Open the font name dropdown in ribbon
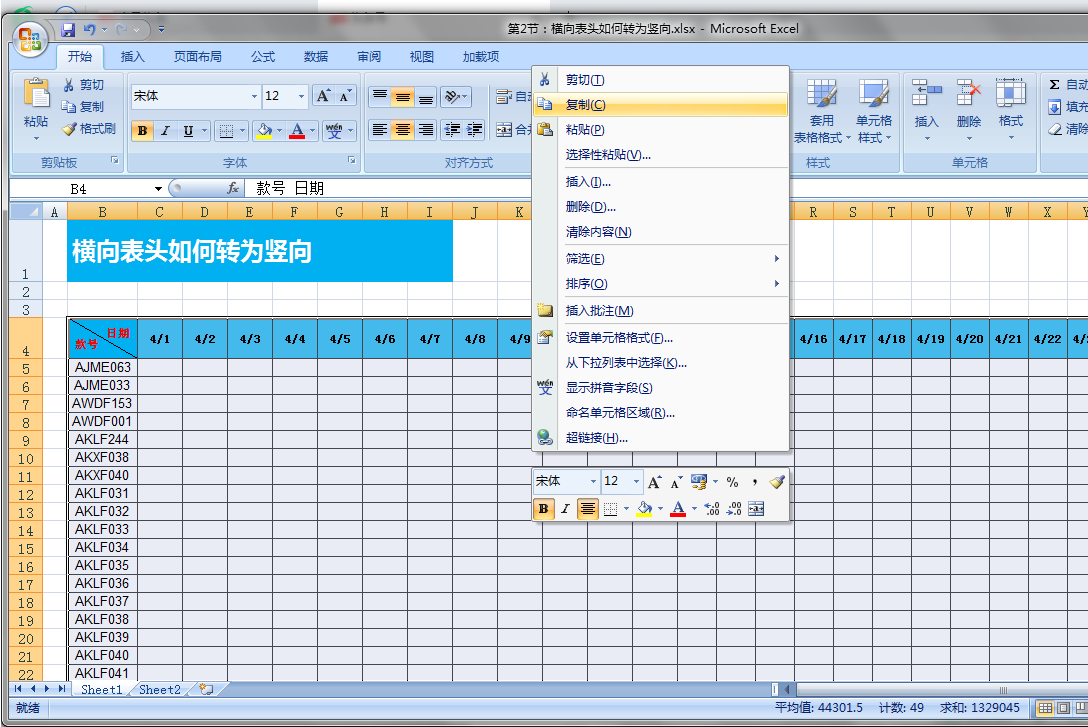Screen dimensions: 1088x727 click(x=254, y=97)
